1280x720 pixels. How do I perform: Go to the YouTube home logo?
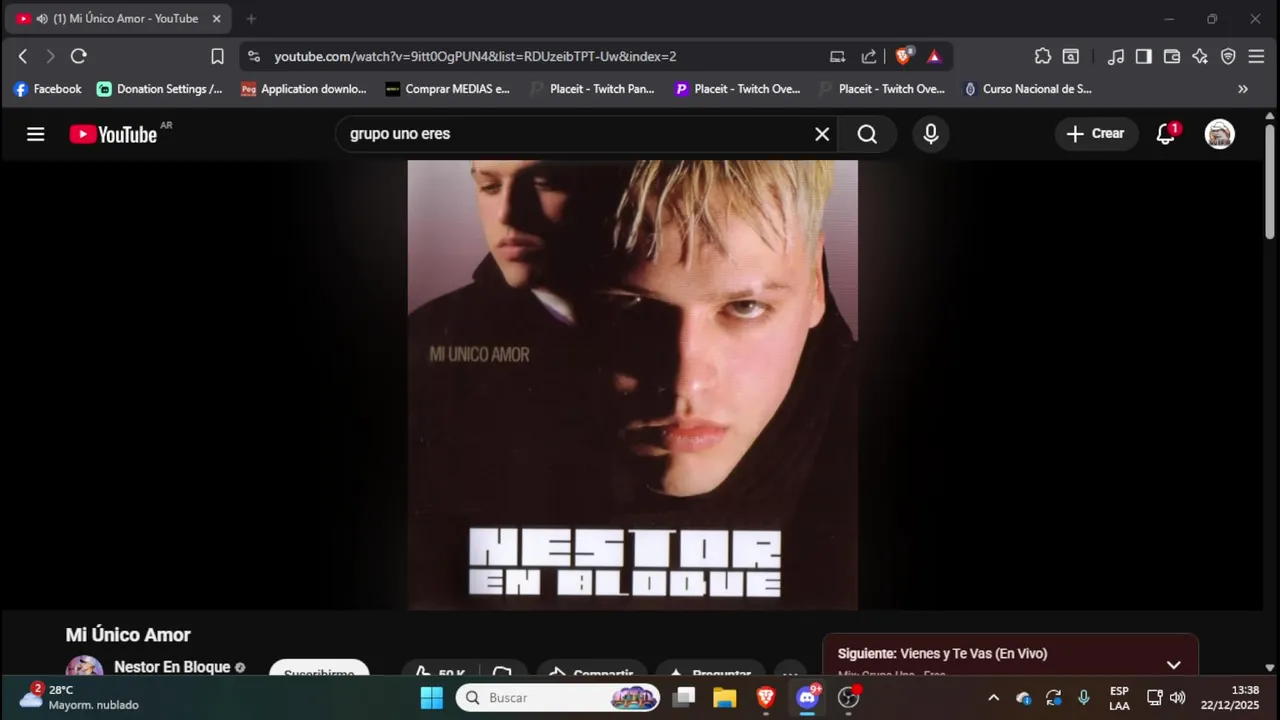[113, 134]
